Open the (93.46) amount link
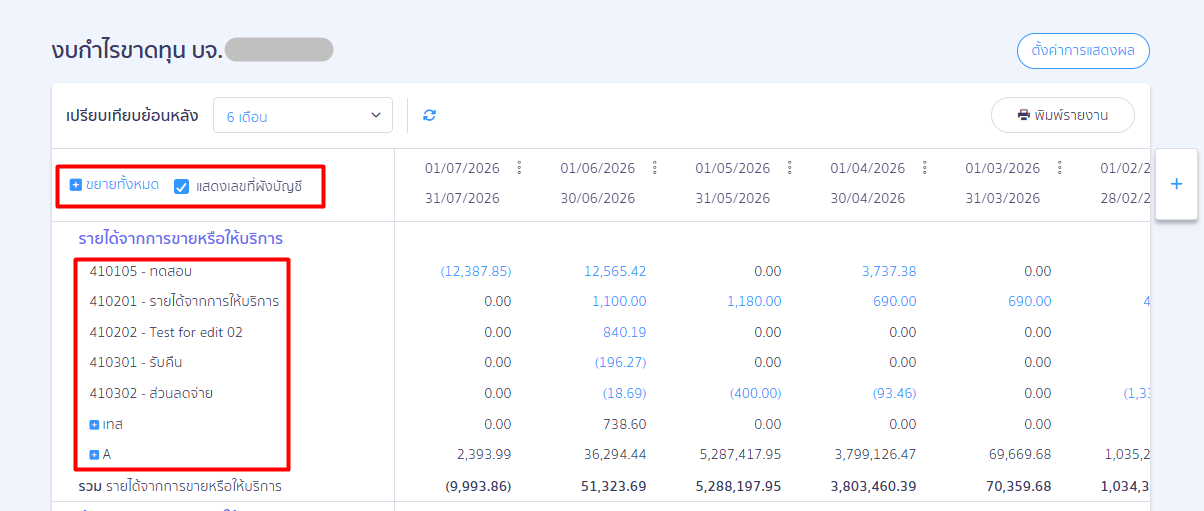This screenshot has height=511, width=1204. click(x=893, y=393)
